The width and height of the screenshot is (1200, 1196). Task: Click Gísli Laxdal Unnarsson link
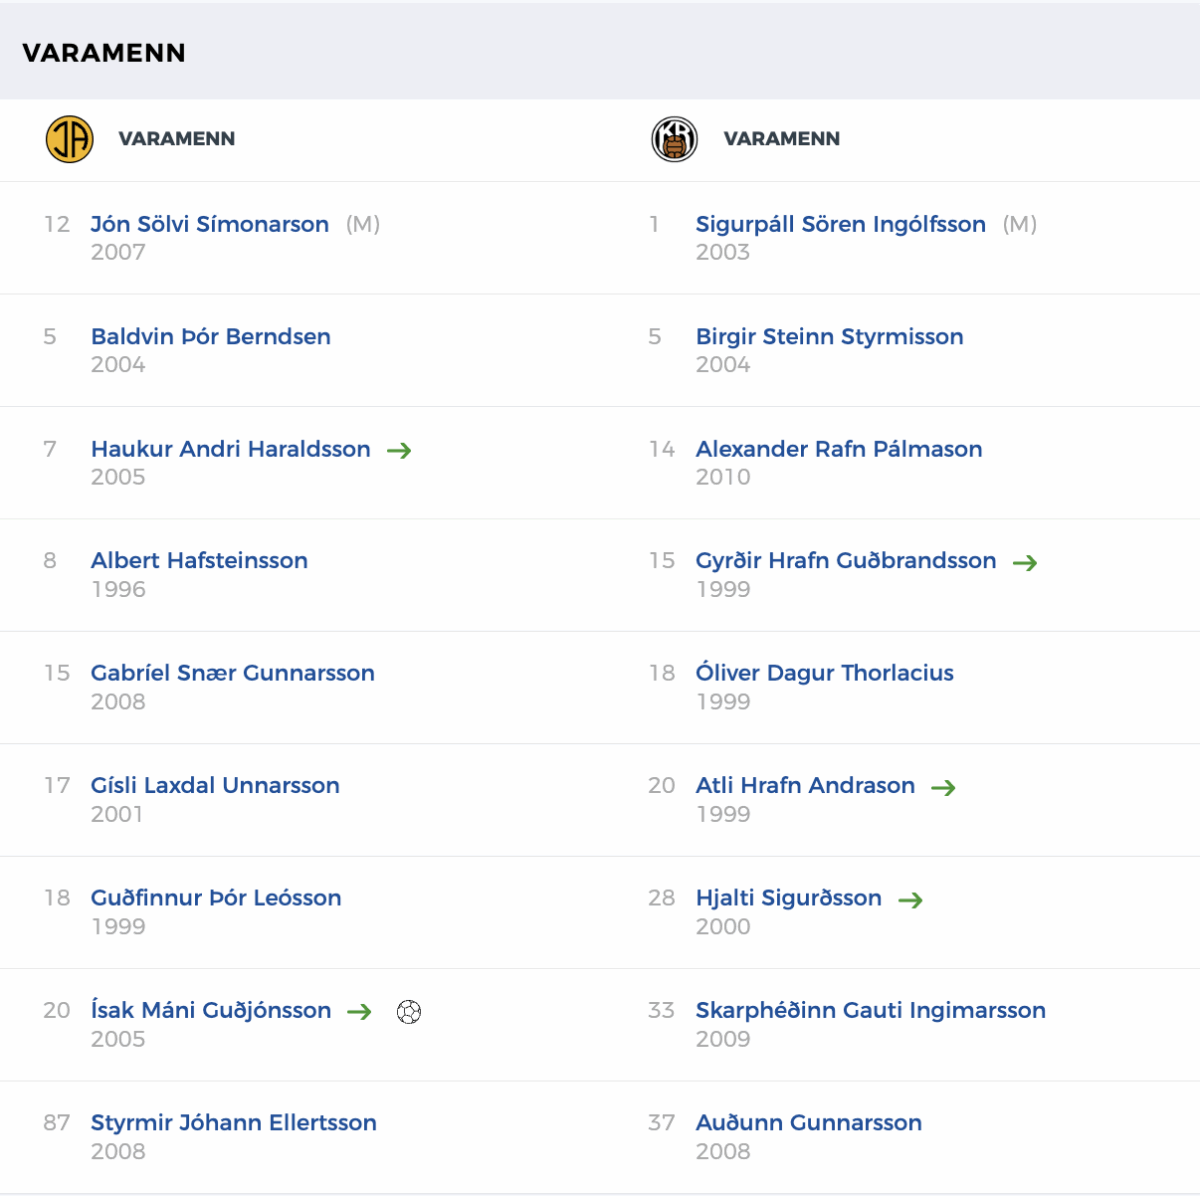pyautogui.click(x=215, y=785)
